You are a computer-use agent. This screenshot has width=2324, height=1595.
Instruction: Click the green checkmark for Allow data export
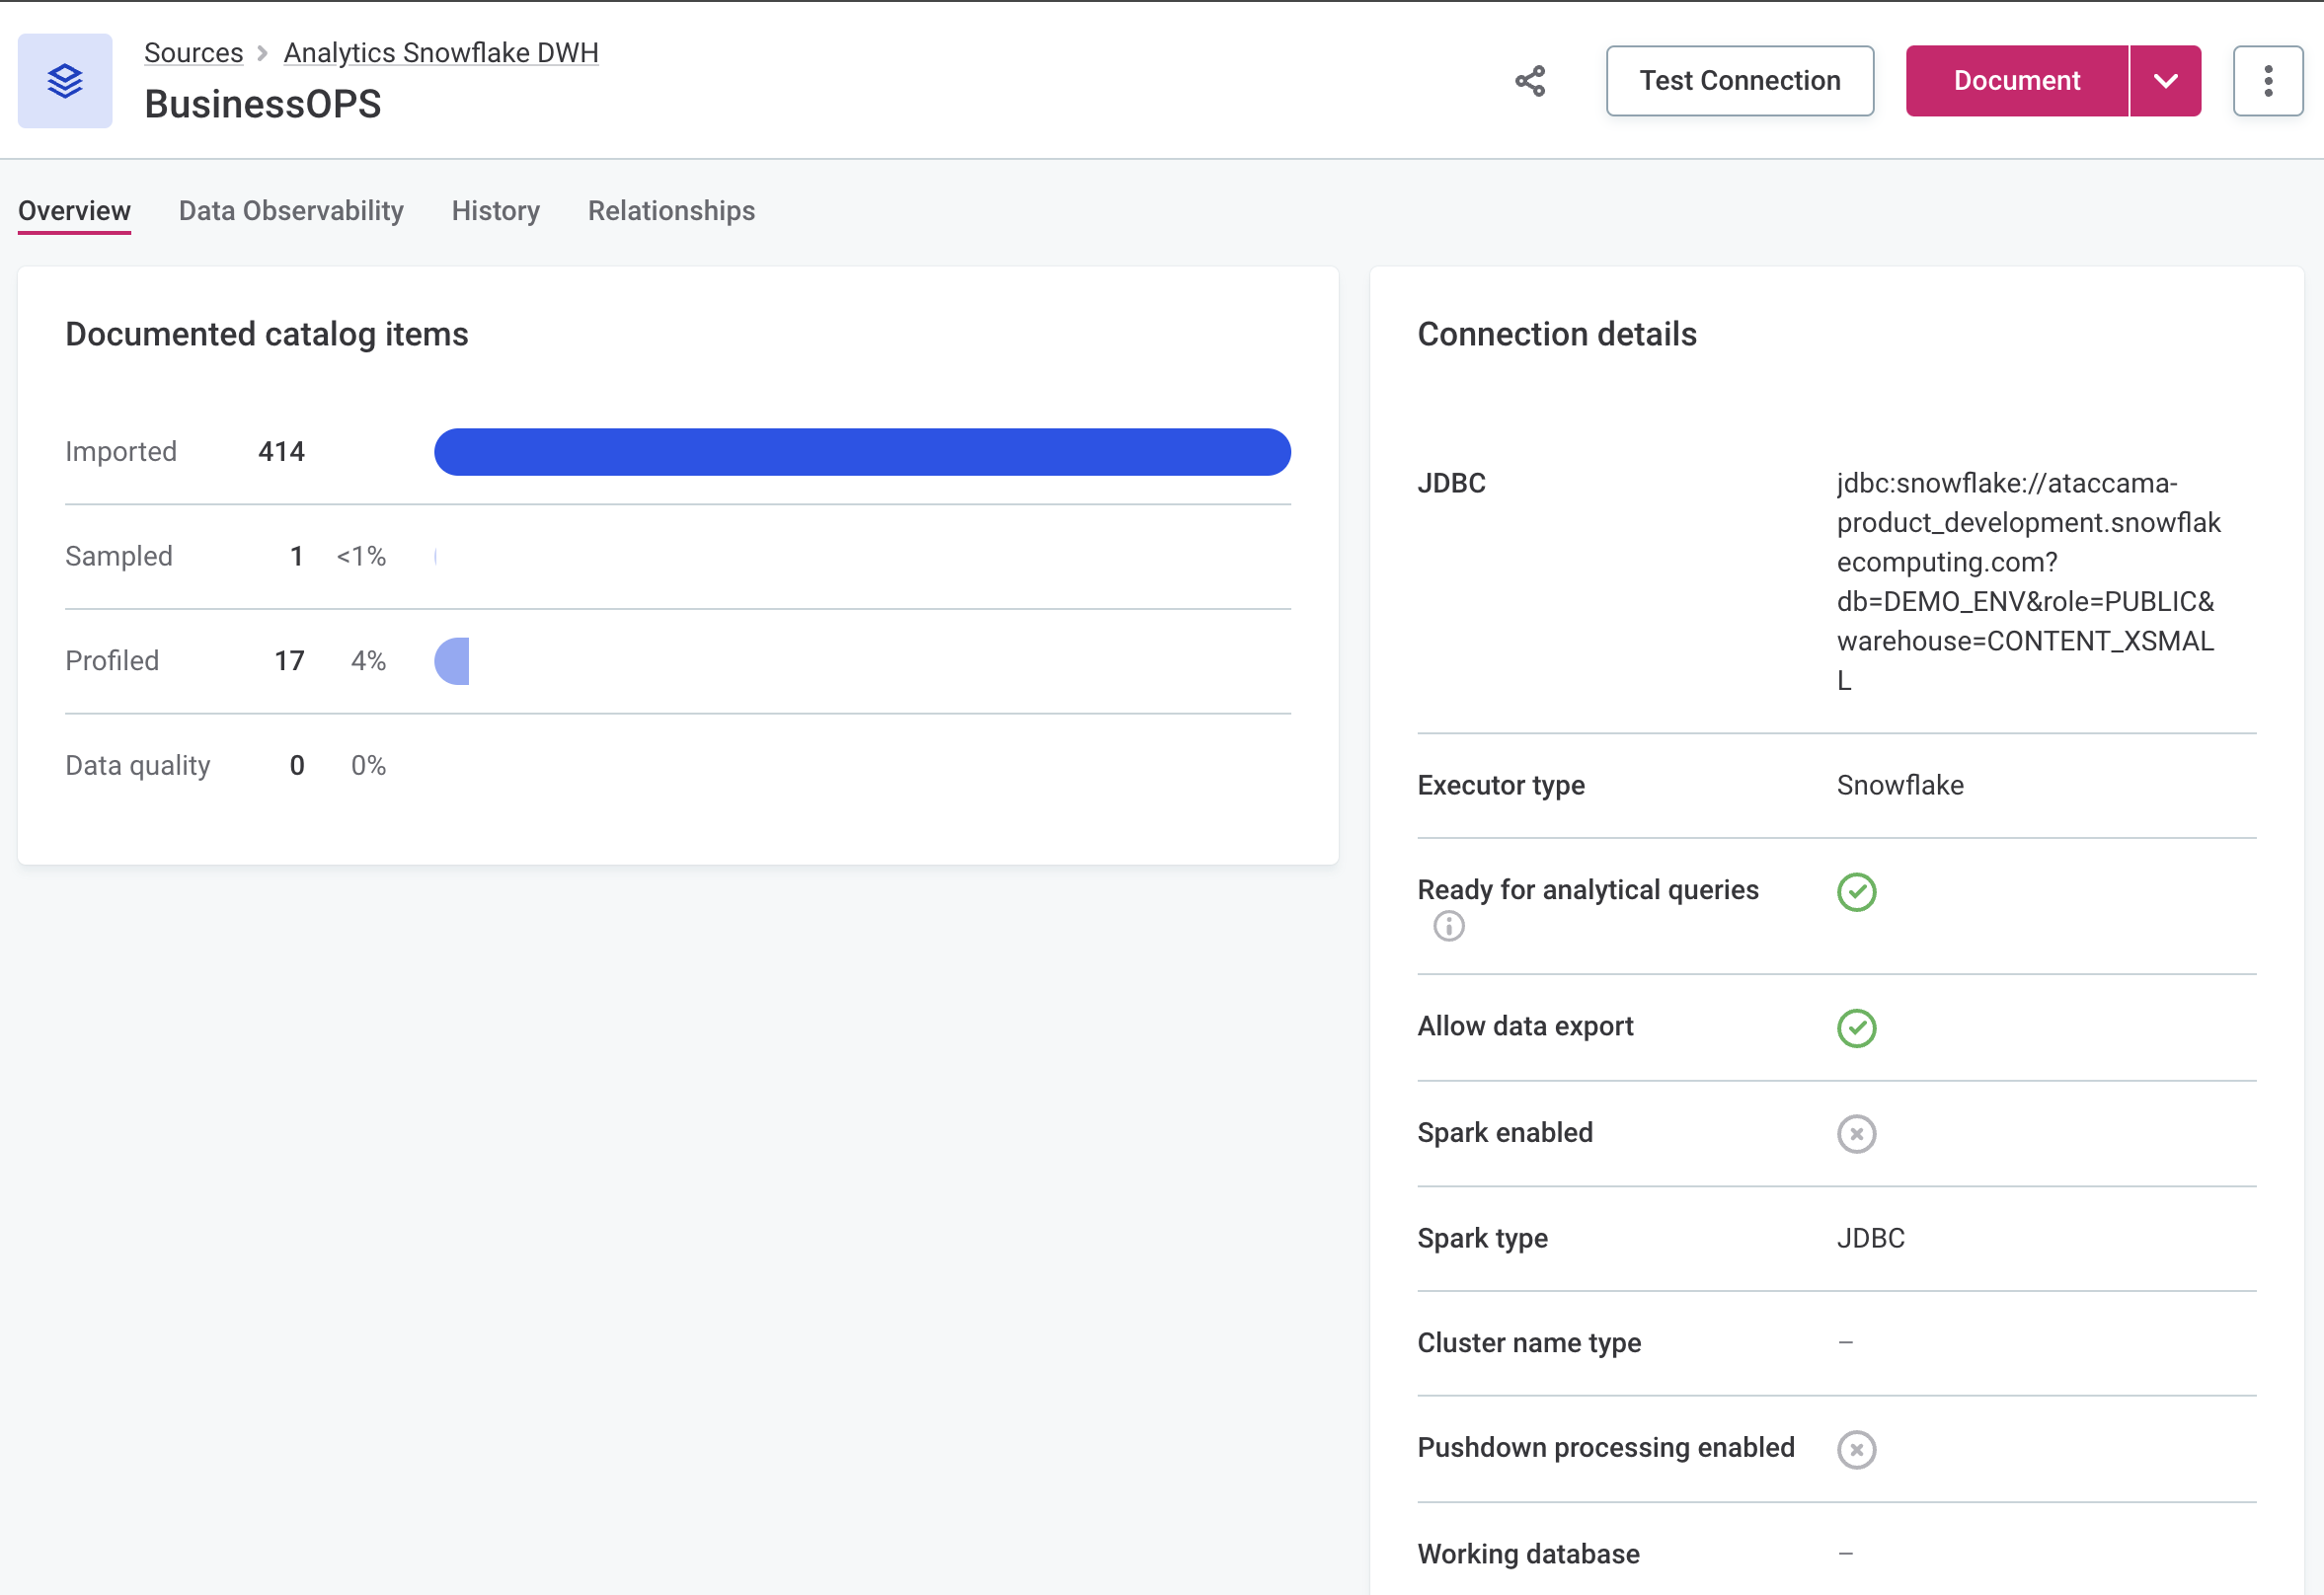click(1856, 1025)
